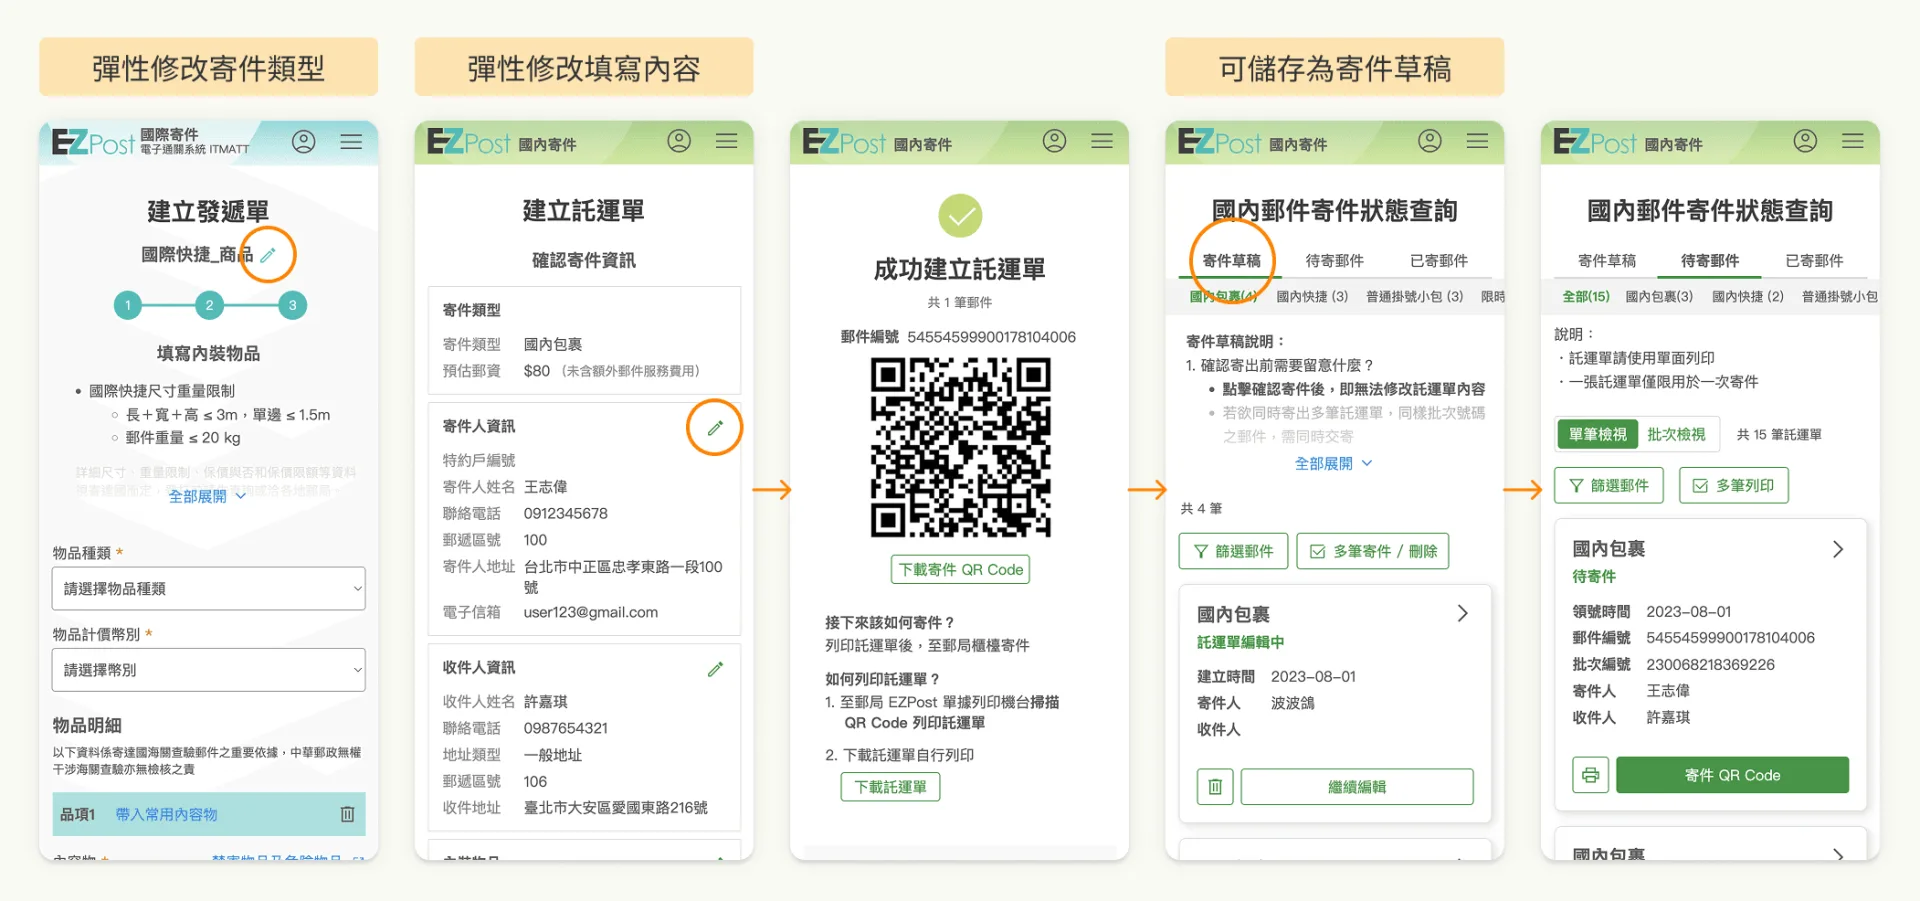1920x901 pixels.
Task: Switch to 單筆檢視 view mode
Action: tap(1598, 434)
